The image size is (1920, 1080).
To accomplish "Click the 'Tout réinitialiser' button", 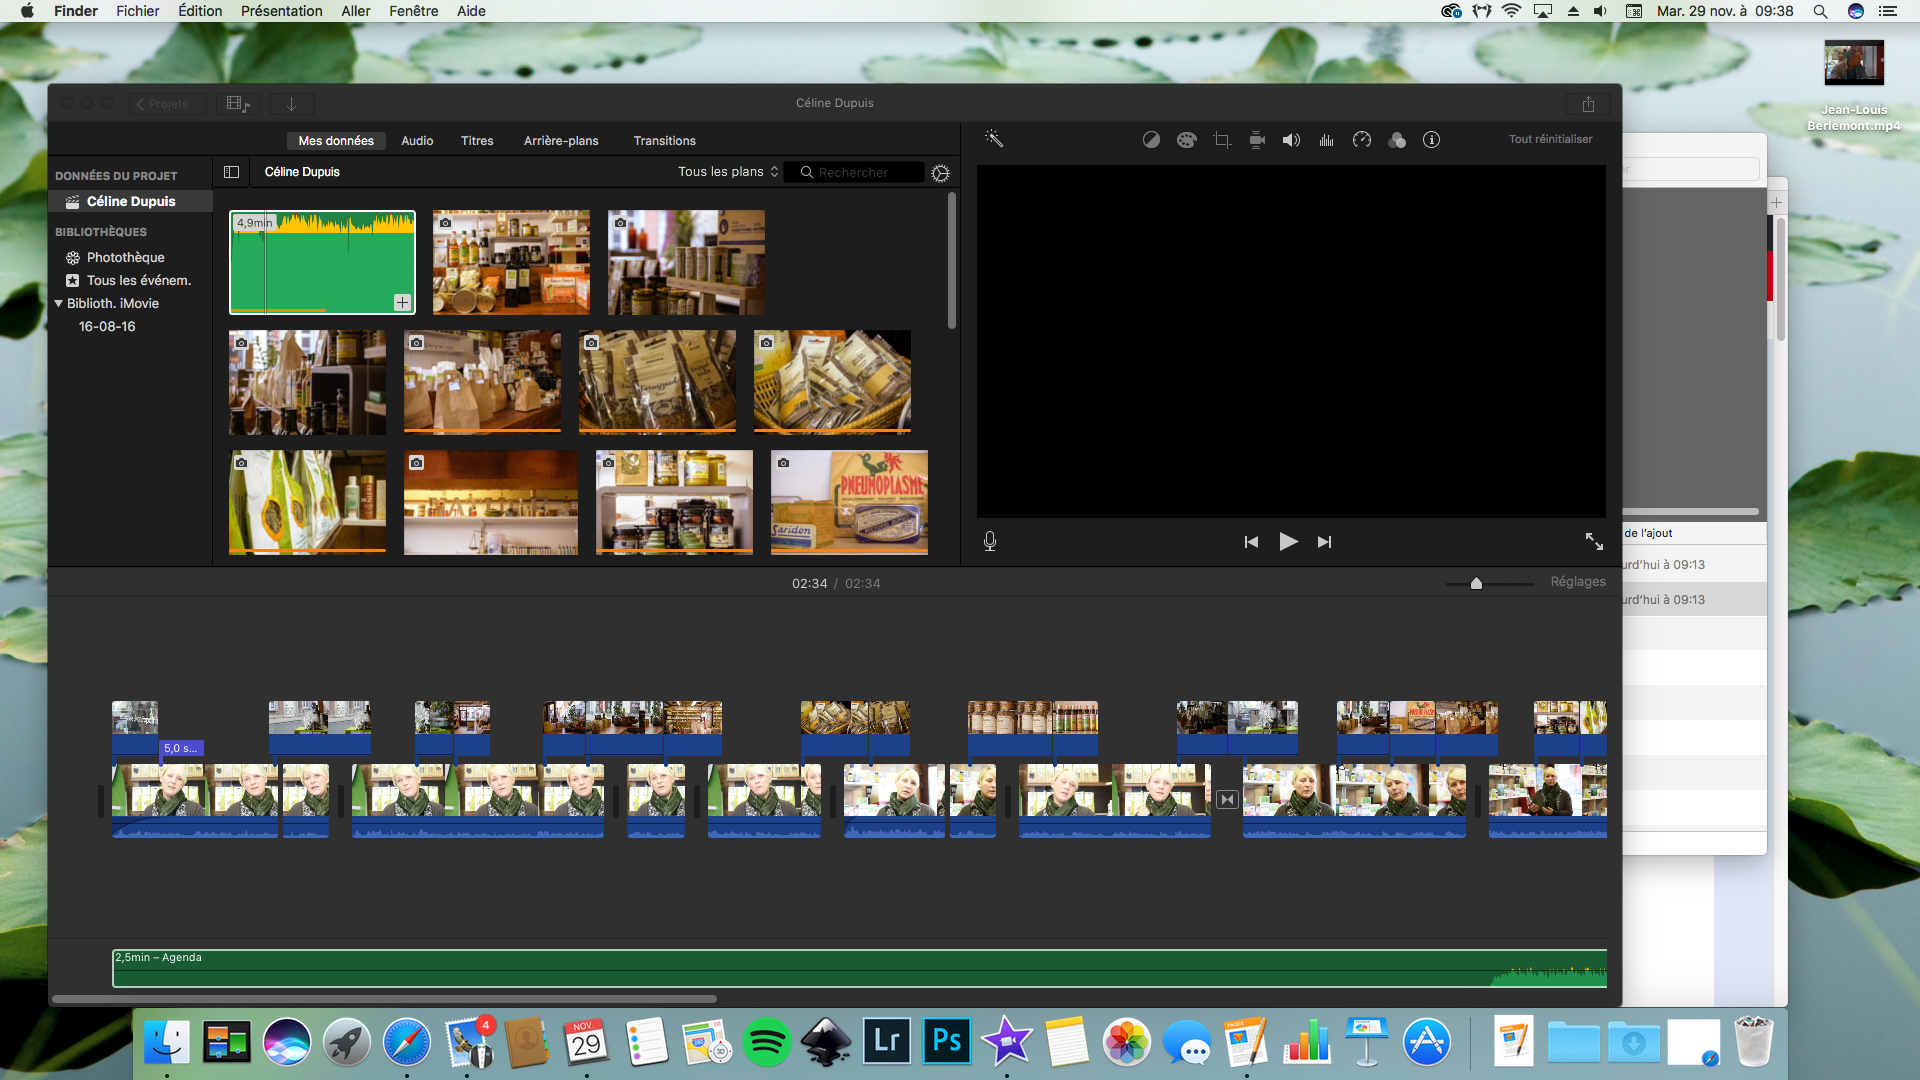I will tap(1550, 140).
